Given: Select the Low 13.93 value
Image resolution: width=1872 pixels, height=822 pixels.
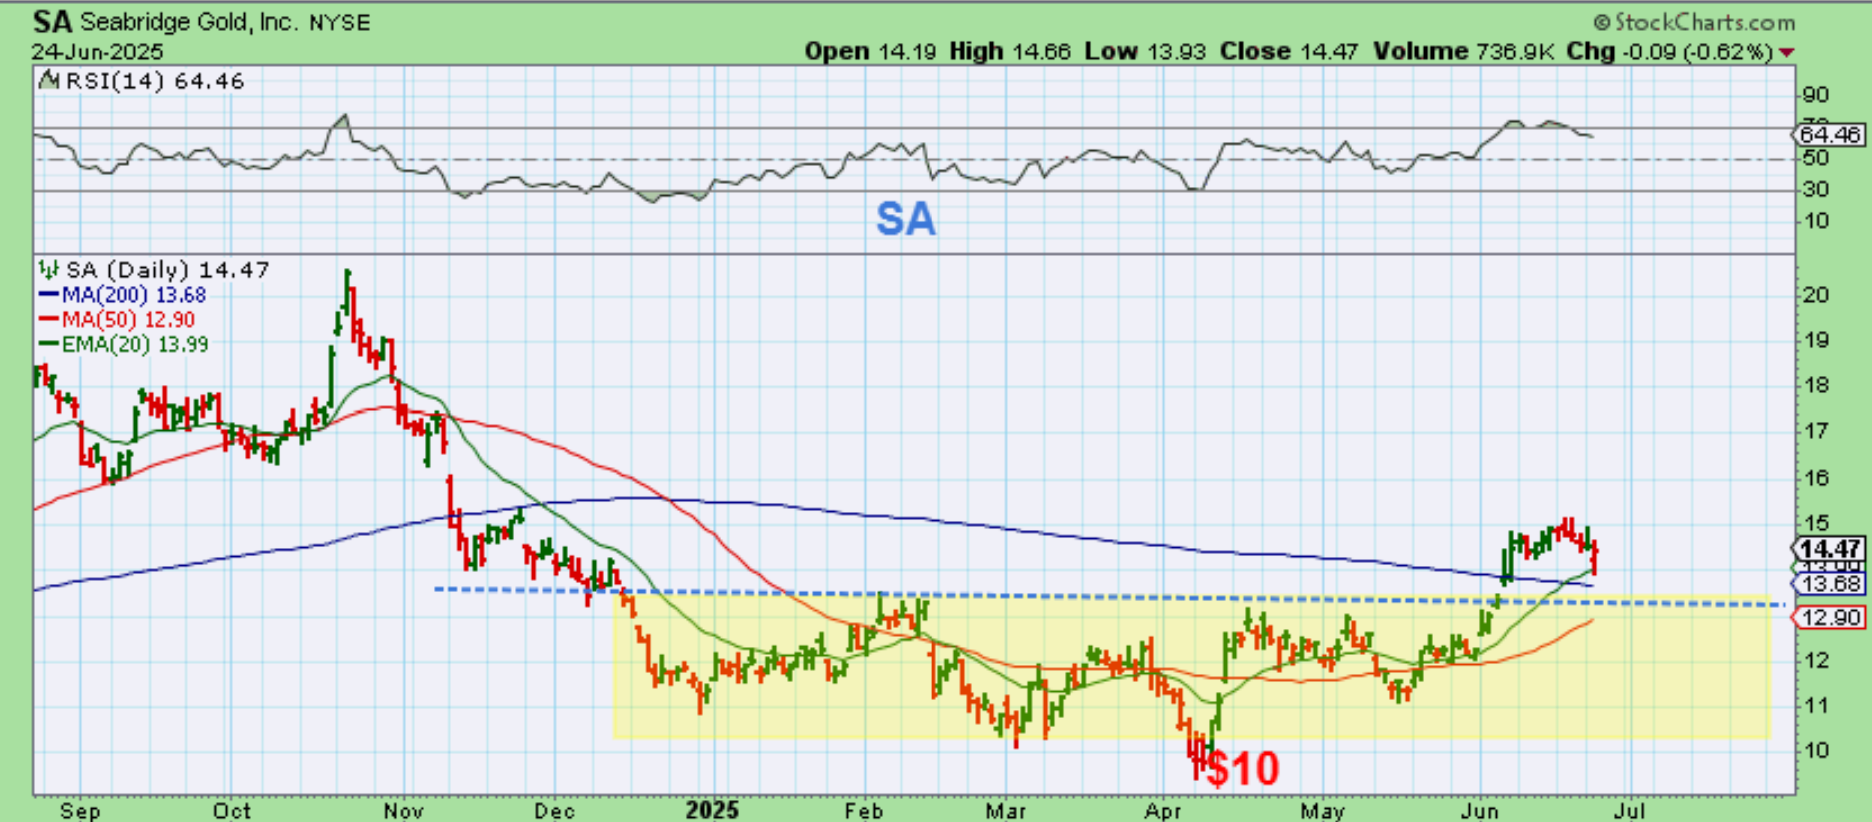Looking at the screenshot, I should (x=1145, y=51).
